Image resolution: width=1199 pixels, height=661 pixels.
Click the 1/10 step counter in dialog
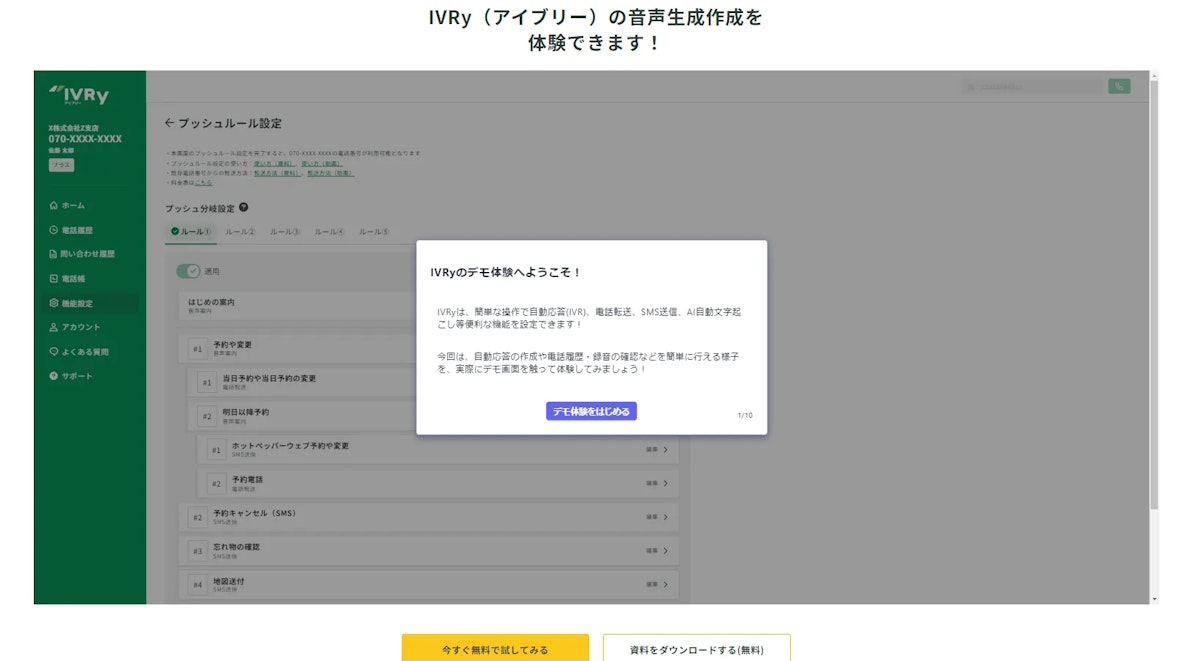click(745, 415)
